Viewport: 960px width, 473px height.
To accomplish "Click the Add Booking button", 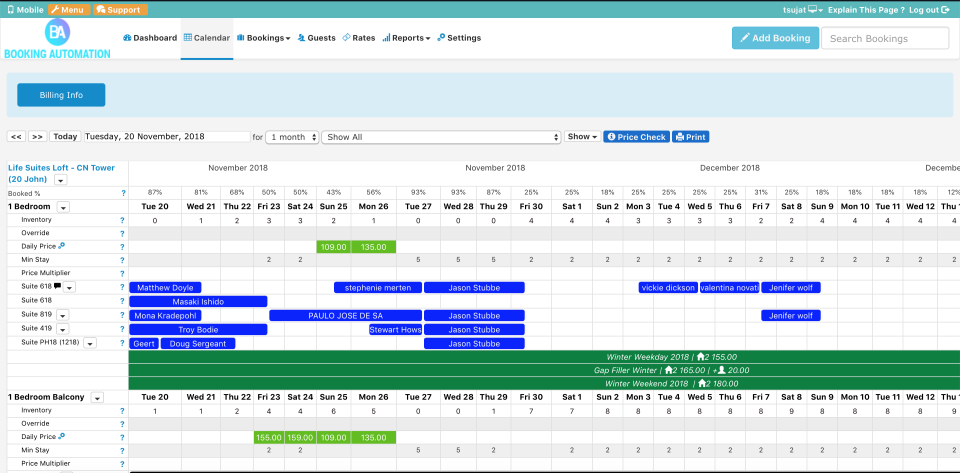I will [x=775, y=38].
